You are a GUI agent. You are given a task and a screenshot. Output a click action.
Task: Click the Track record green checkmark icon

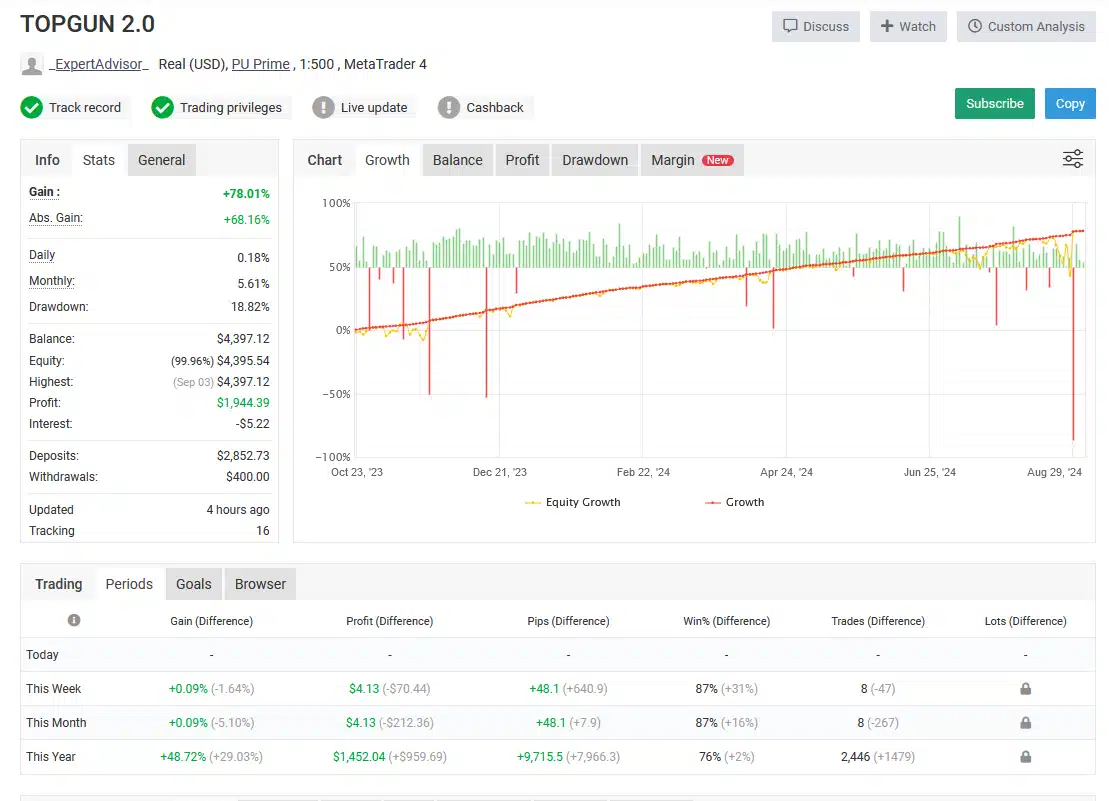[x=32, y=107]
